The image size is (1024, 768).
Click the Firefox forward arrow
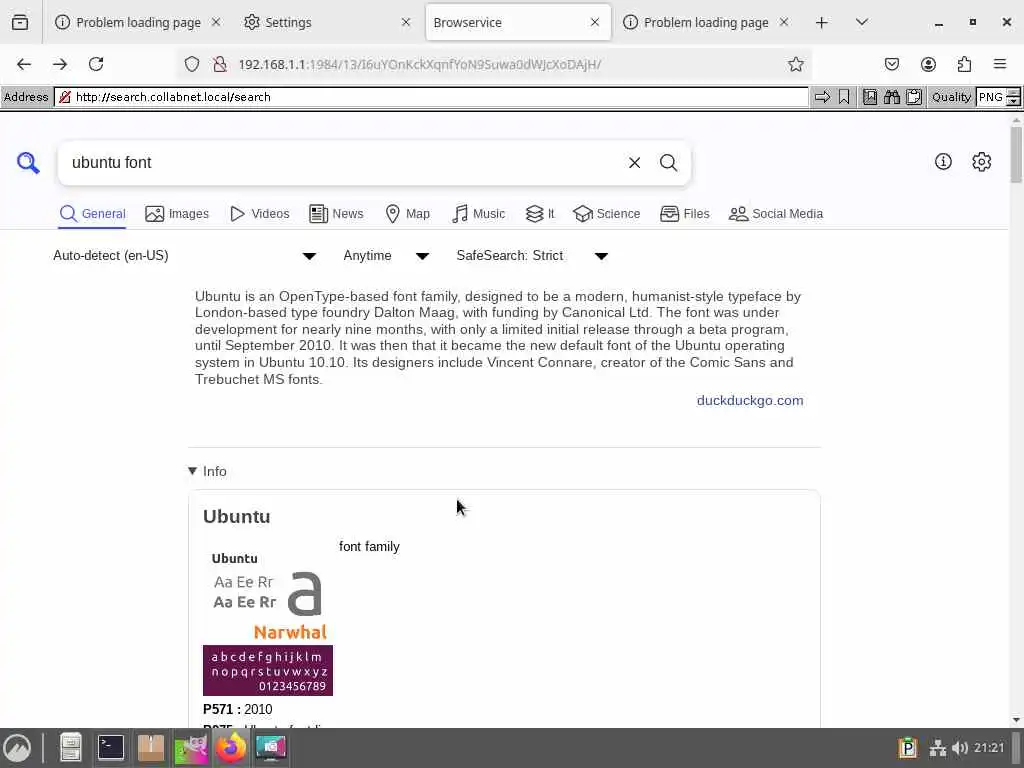60,64
